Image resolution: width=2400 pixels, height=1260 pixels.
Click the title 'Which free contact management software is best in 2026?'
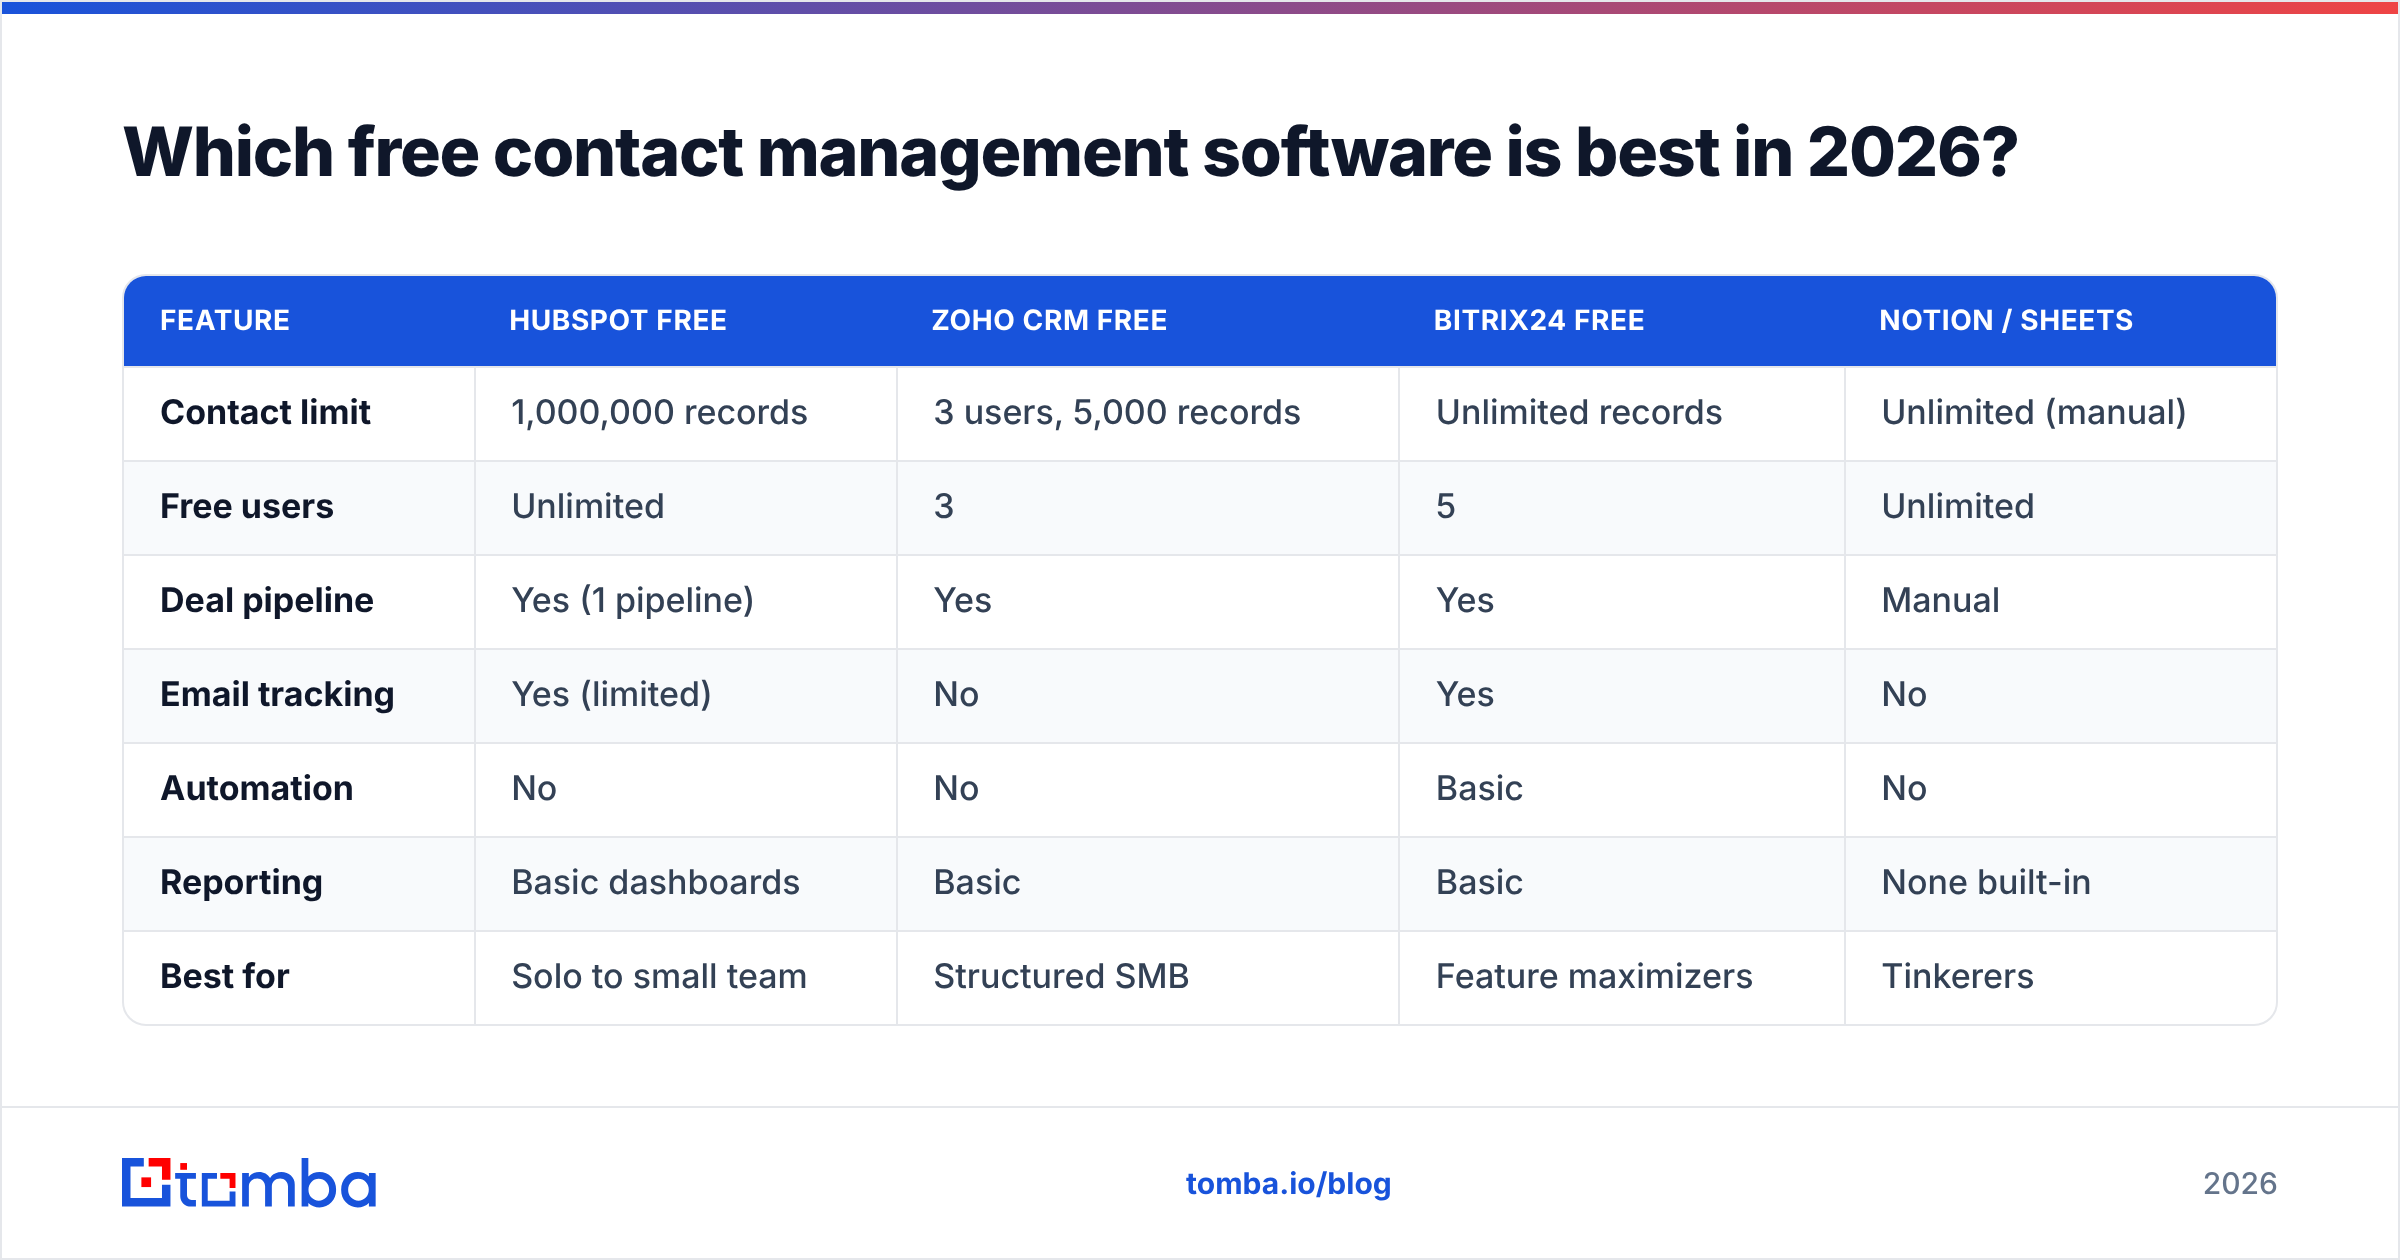[1070, 152]
